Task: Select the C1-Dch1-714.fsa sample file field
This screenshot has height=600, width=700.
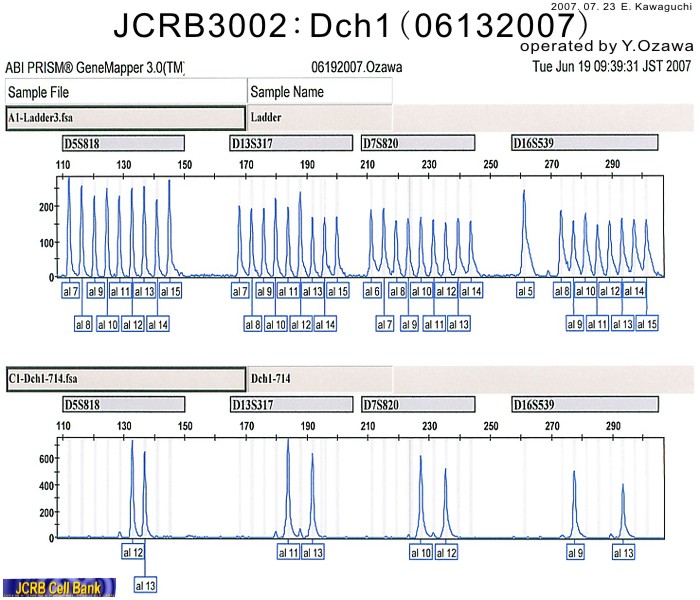Action: point(126,379)
